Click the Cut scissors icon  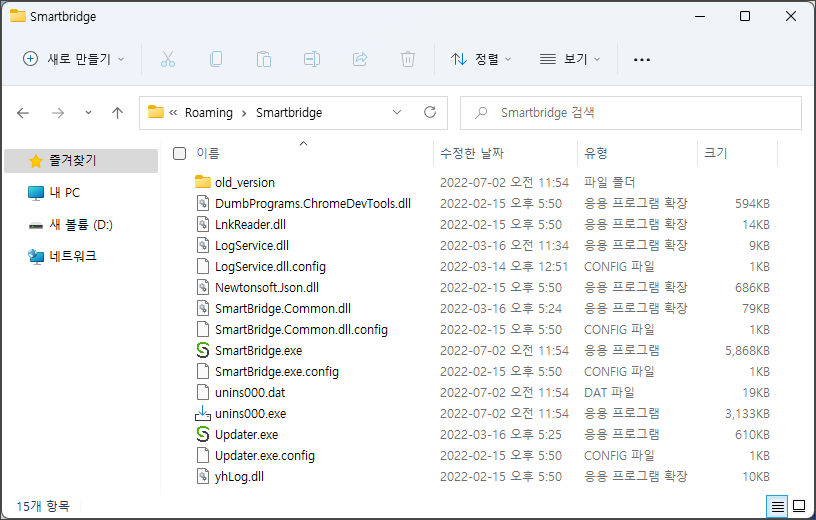[x=168, y=59]
